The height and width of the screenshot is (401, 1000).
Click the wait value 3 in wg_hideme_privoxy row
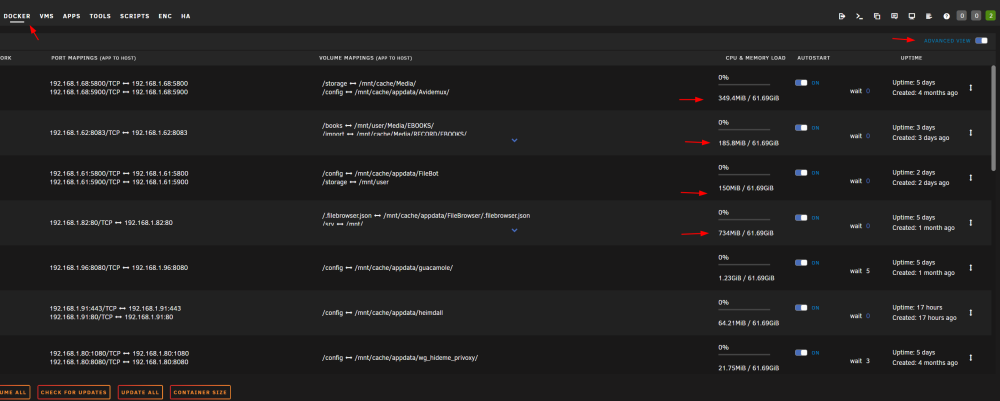[x=868, y=361]
